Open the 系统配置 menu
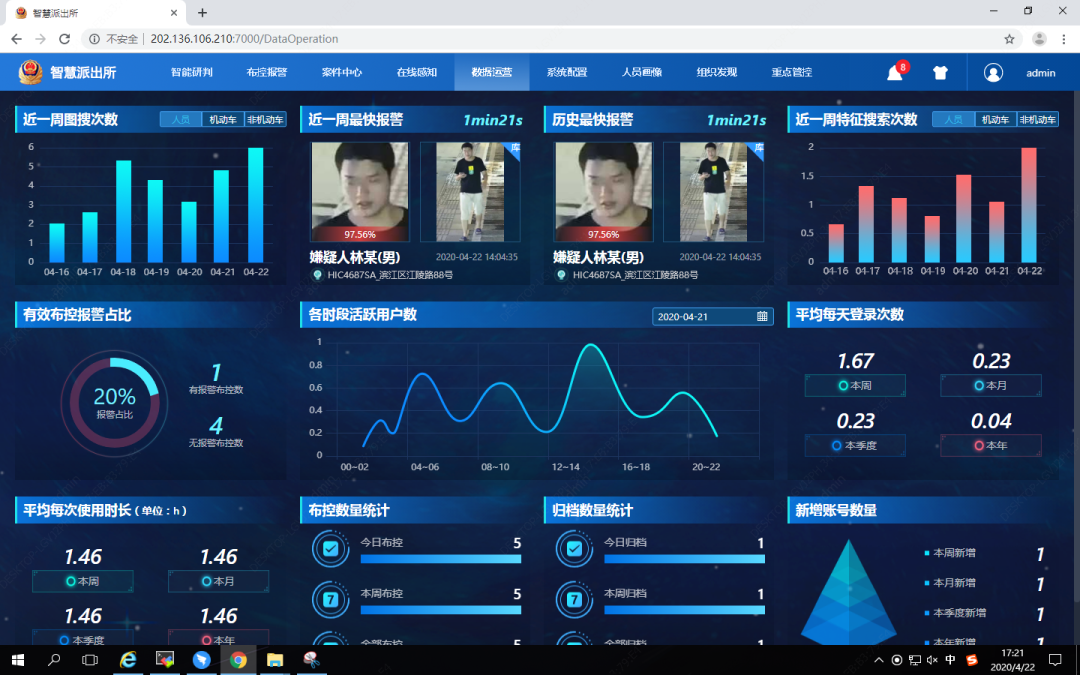This screenshot has height=675, width=1080. click(x=567, y=72)
